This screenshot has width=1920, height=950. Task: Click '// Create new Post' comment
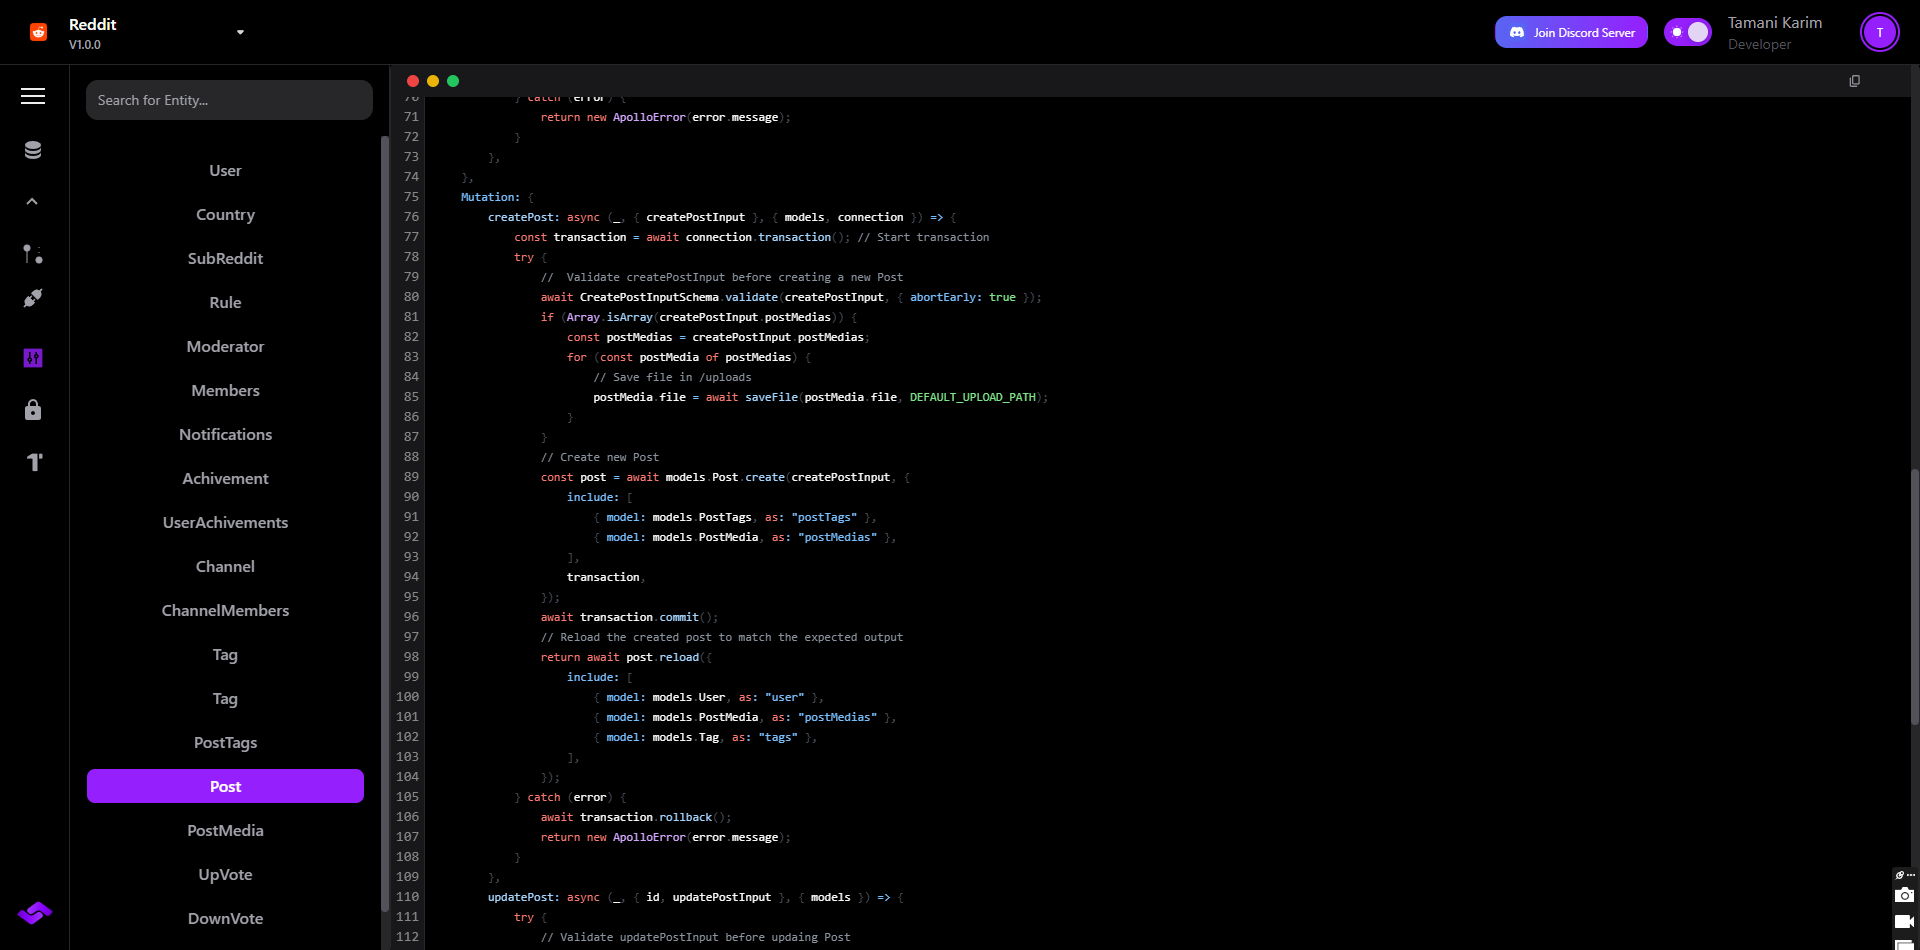click(x=600, y=457)
